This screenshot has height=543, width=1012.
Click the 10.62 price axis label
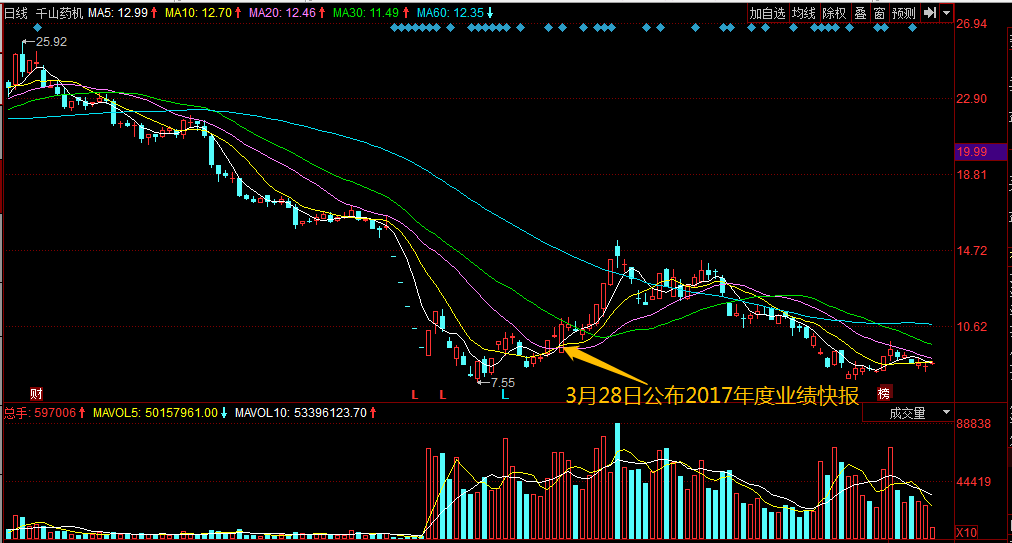click(972, 327)
